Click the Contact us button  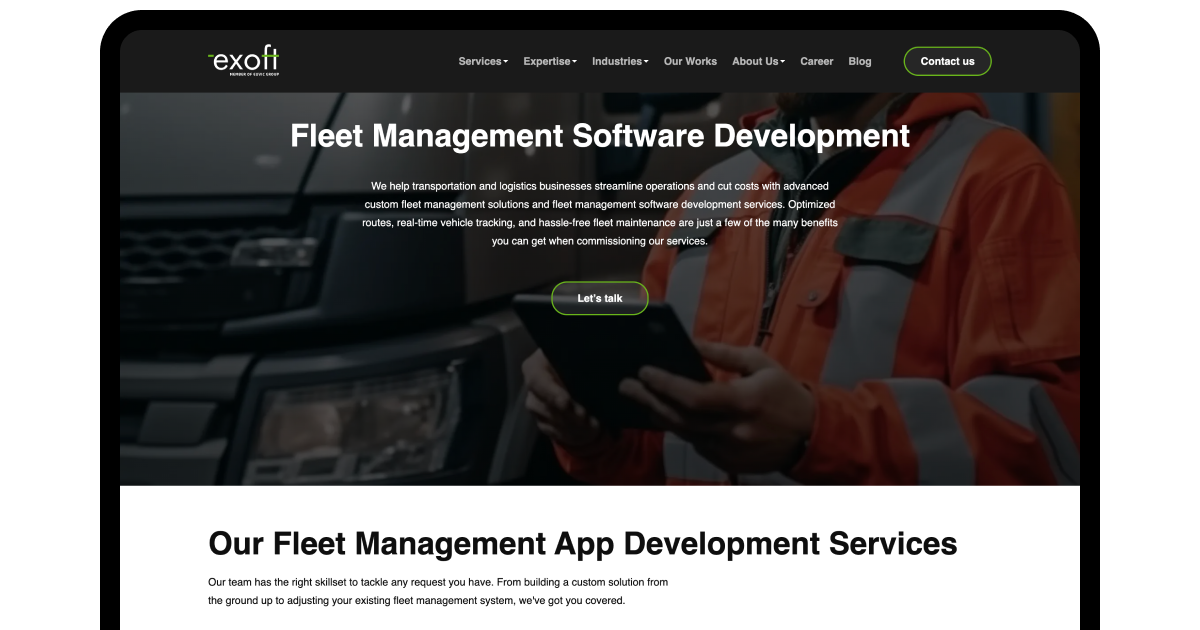947,61
